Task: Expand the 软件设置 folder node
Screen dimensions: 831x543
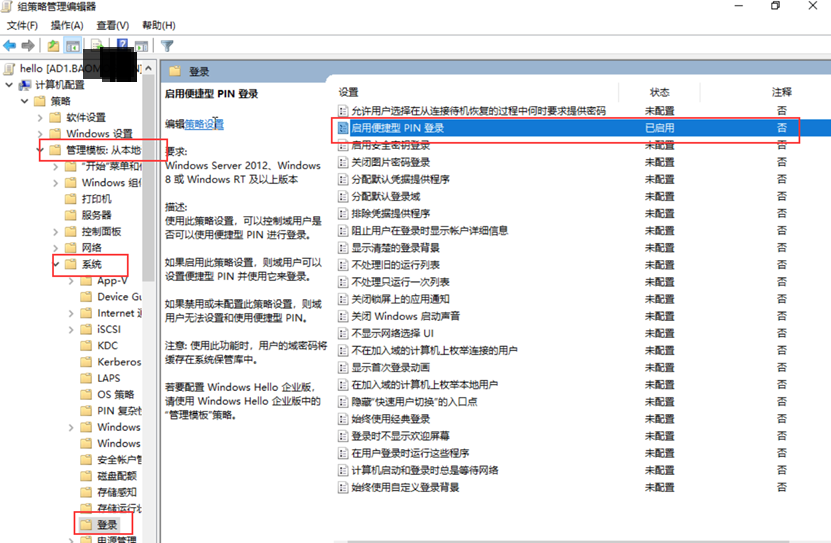Action: (x=41, y=118)
